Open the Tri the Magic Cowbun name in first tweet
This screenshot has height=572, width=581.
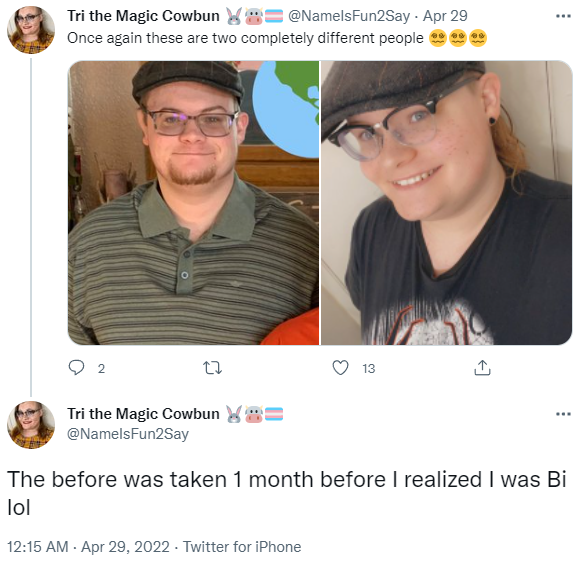click(x=143, y=16)
